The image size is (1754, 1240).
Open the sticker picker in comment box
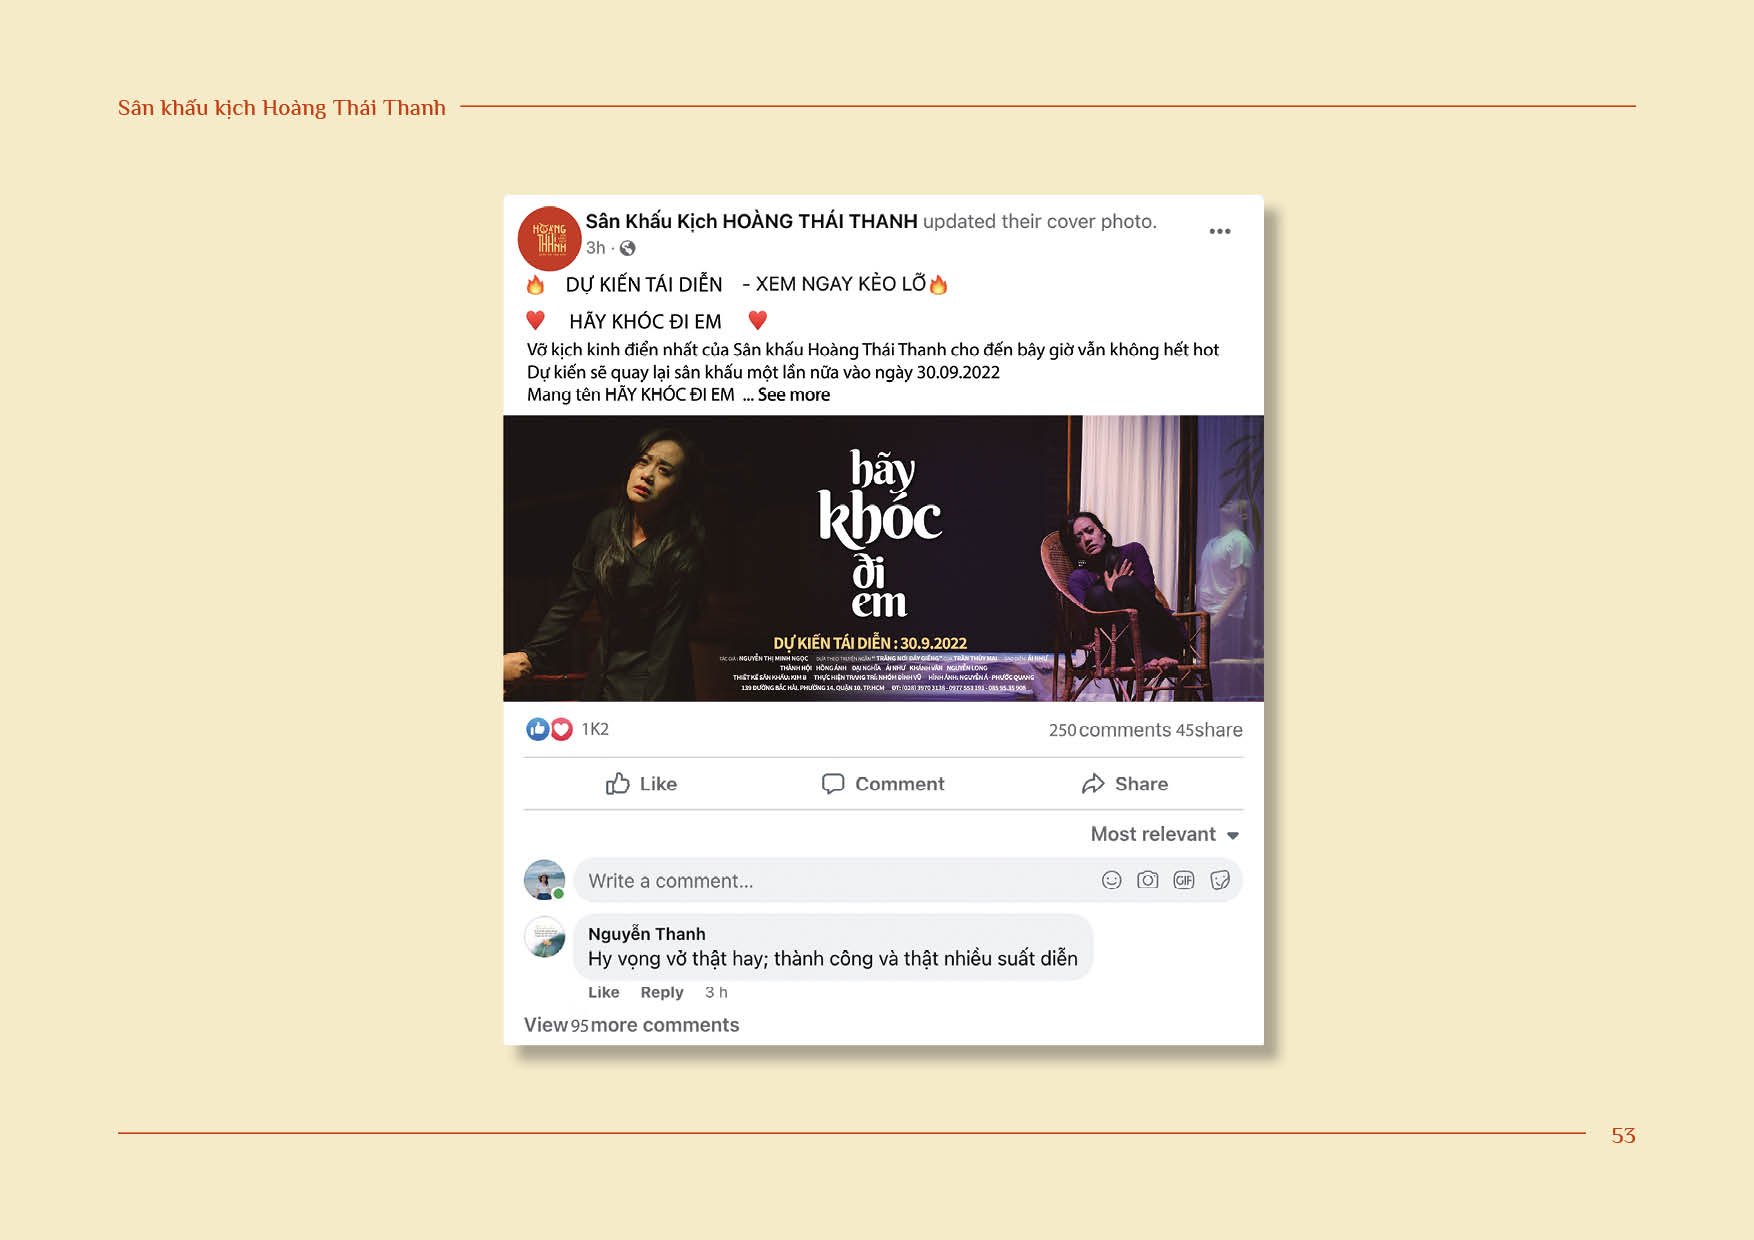coord(1219,880)
